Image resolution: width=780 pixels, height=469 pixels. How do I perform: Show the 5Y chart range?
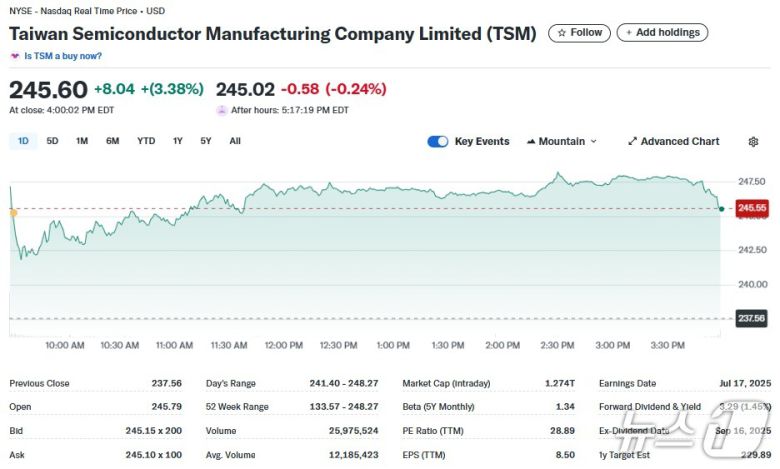[x=205, y=141]
